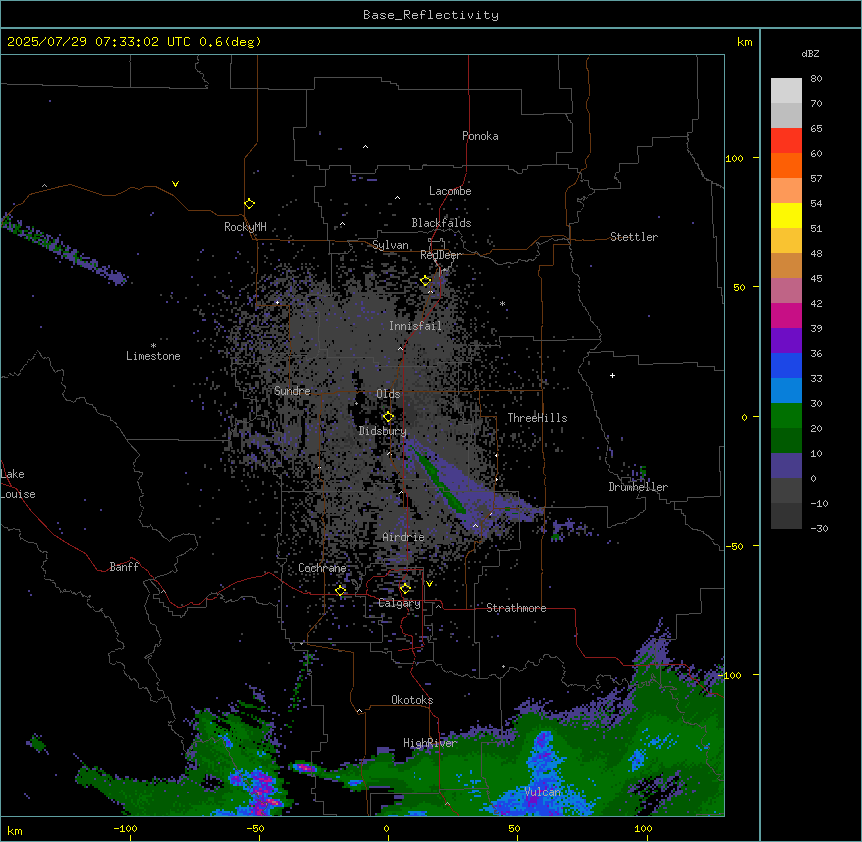Click the RockyMH label
The height and width of the screenshot is (842, 862).
click(245, 227)
